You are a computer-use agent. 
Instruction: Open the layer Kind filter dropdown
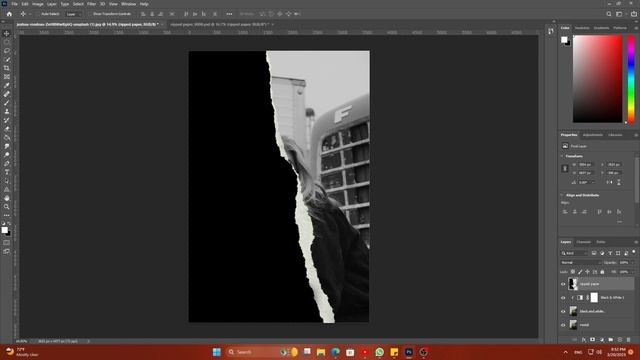click(x=575, y=253)
